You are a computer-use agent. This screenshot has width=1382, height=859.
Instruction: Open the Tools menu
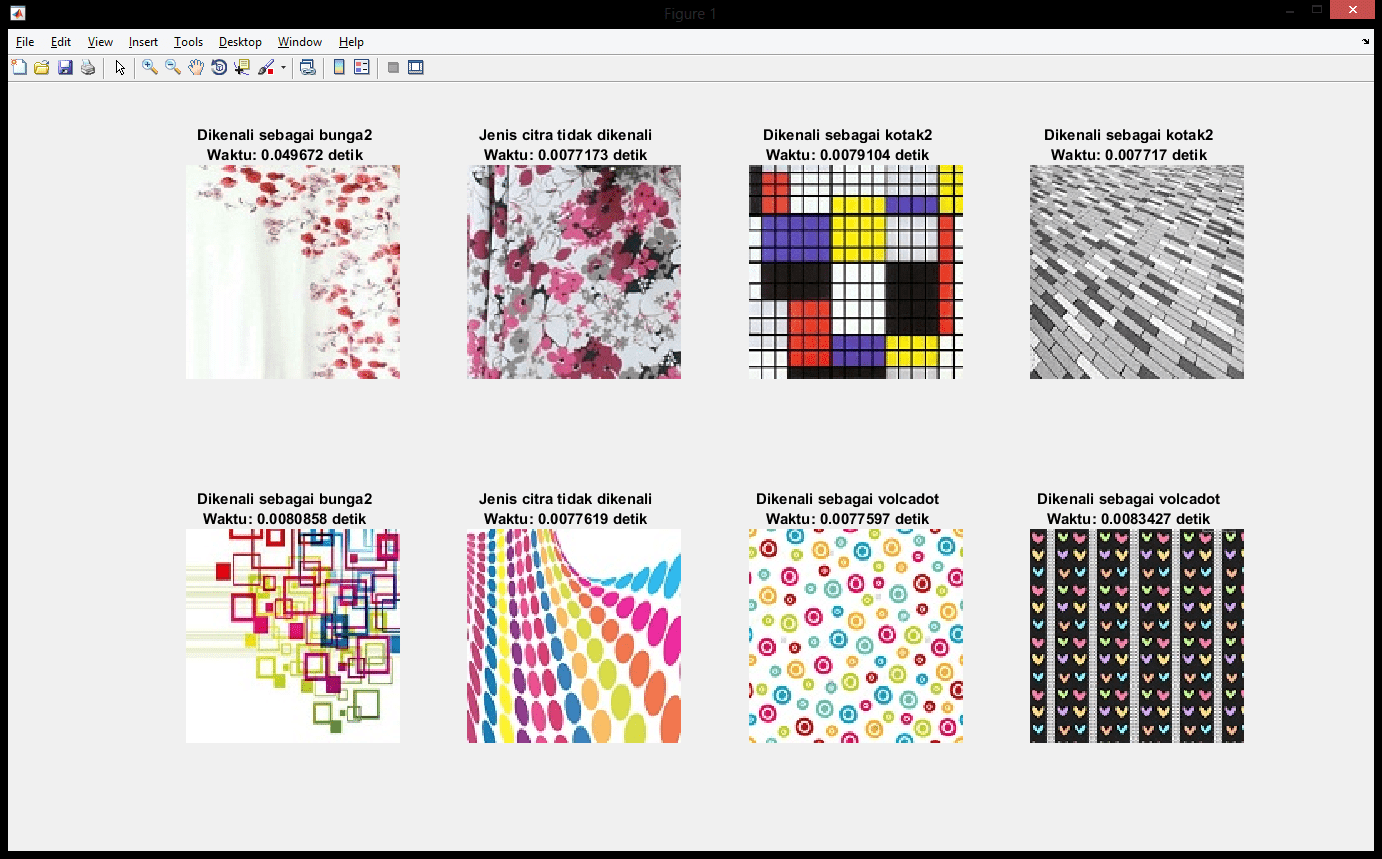tap(188, 42)
